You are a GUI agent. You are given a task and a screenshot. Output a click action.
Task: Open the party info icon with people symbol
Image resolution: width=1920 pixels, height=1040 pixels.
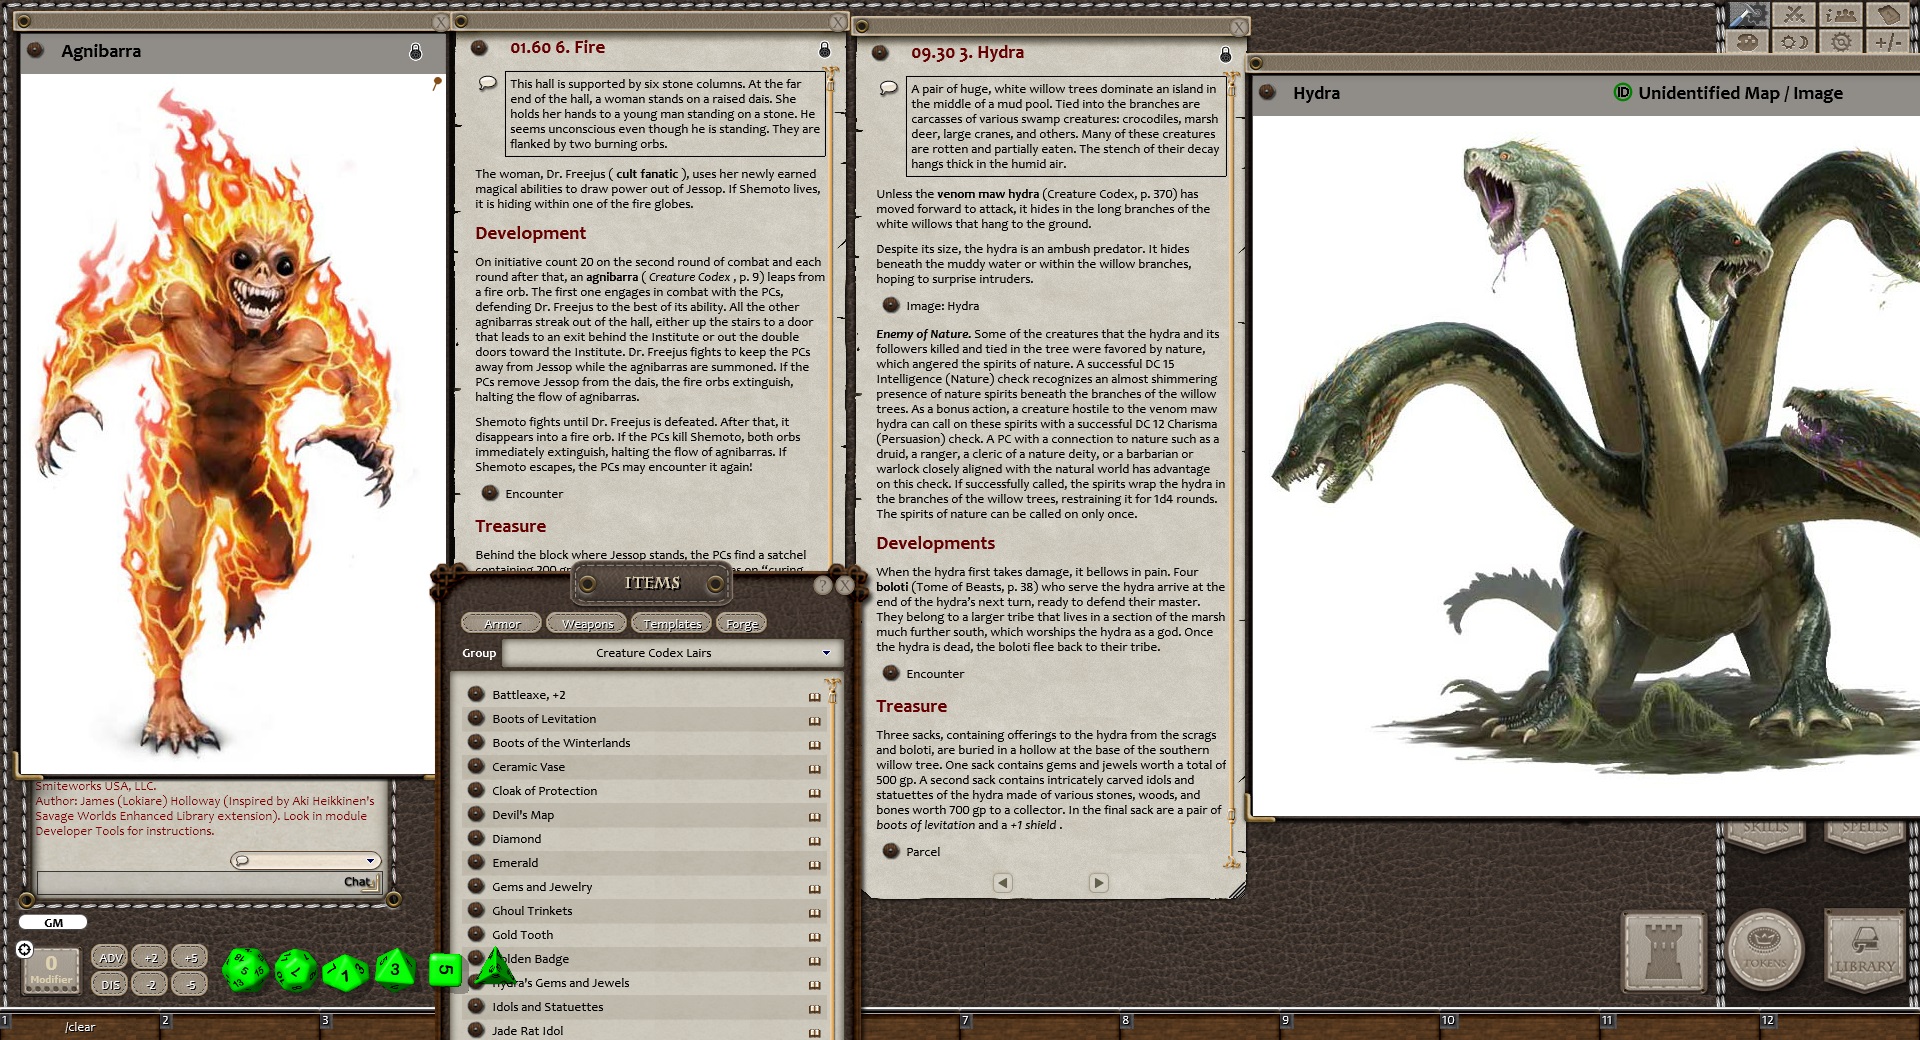1843,15
